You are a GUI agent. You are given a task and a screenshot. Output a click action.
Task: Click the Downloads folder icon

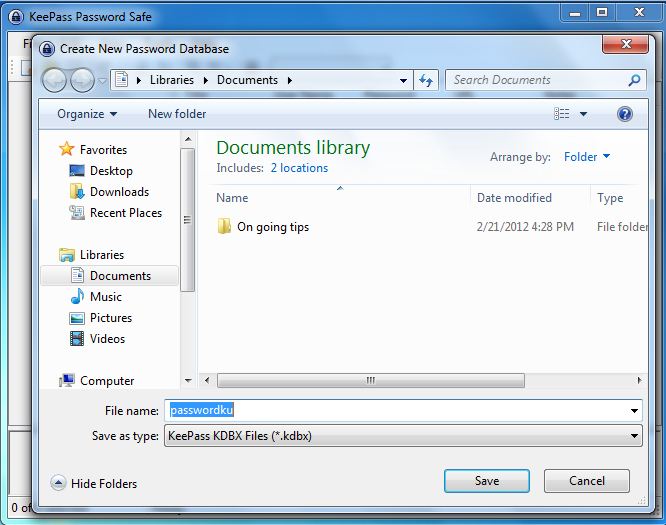[x=77, y=192]
